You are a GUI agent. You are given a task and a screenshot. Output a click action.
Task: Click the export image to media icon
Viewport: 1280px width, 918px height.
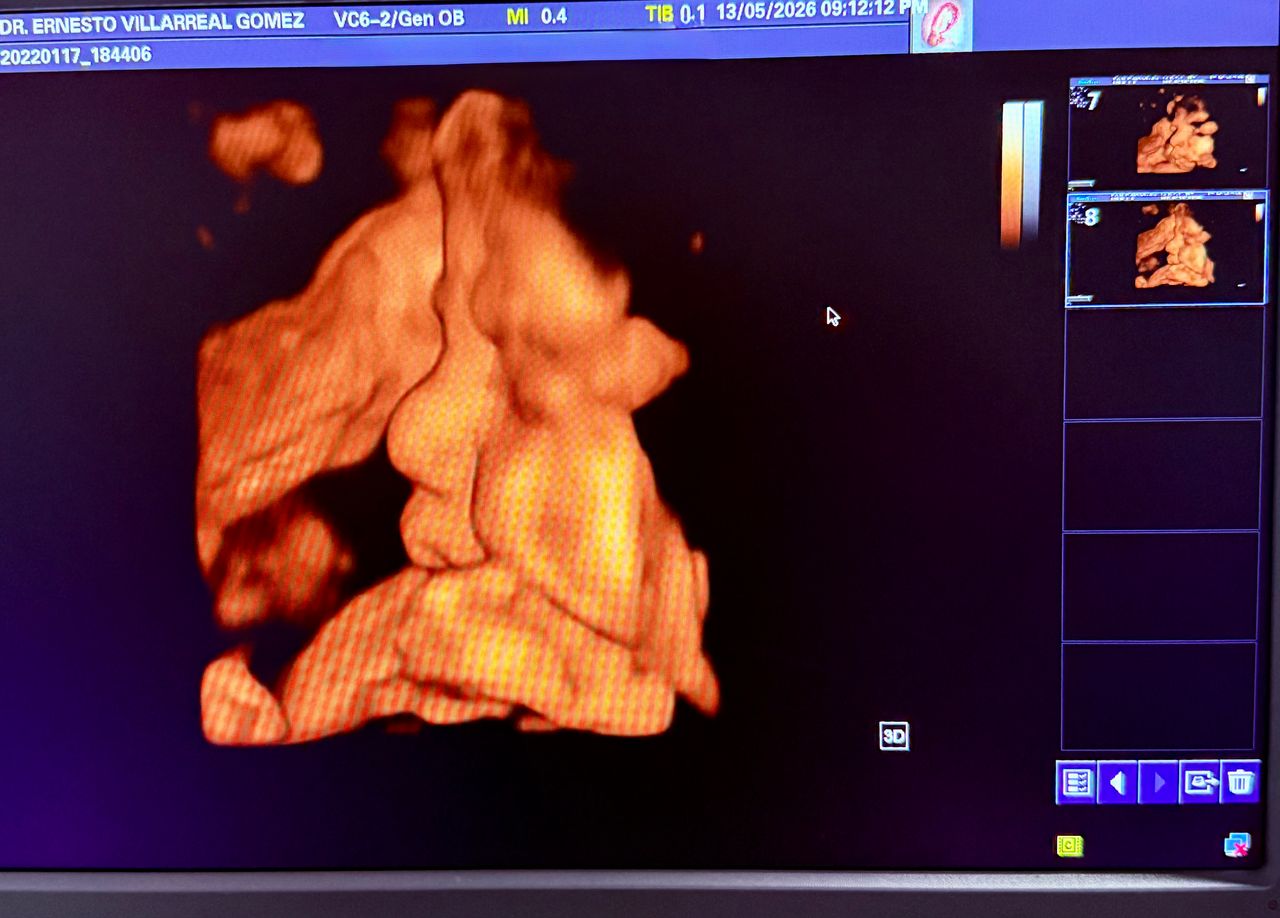pyautogui.click(x=1199, y=782)
